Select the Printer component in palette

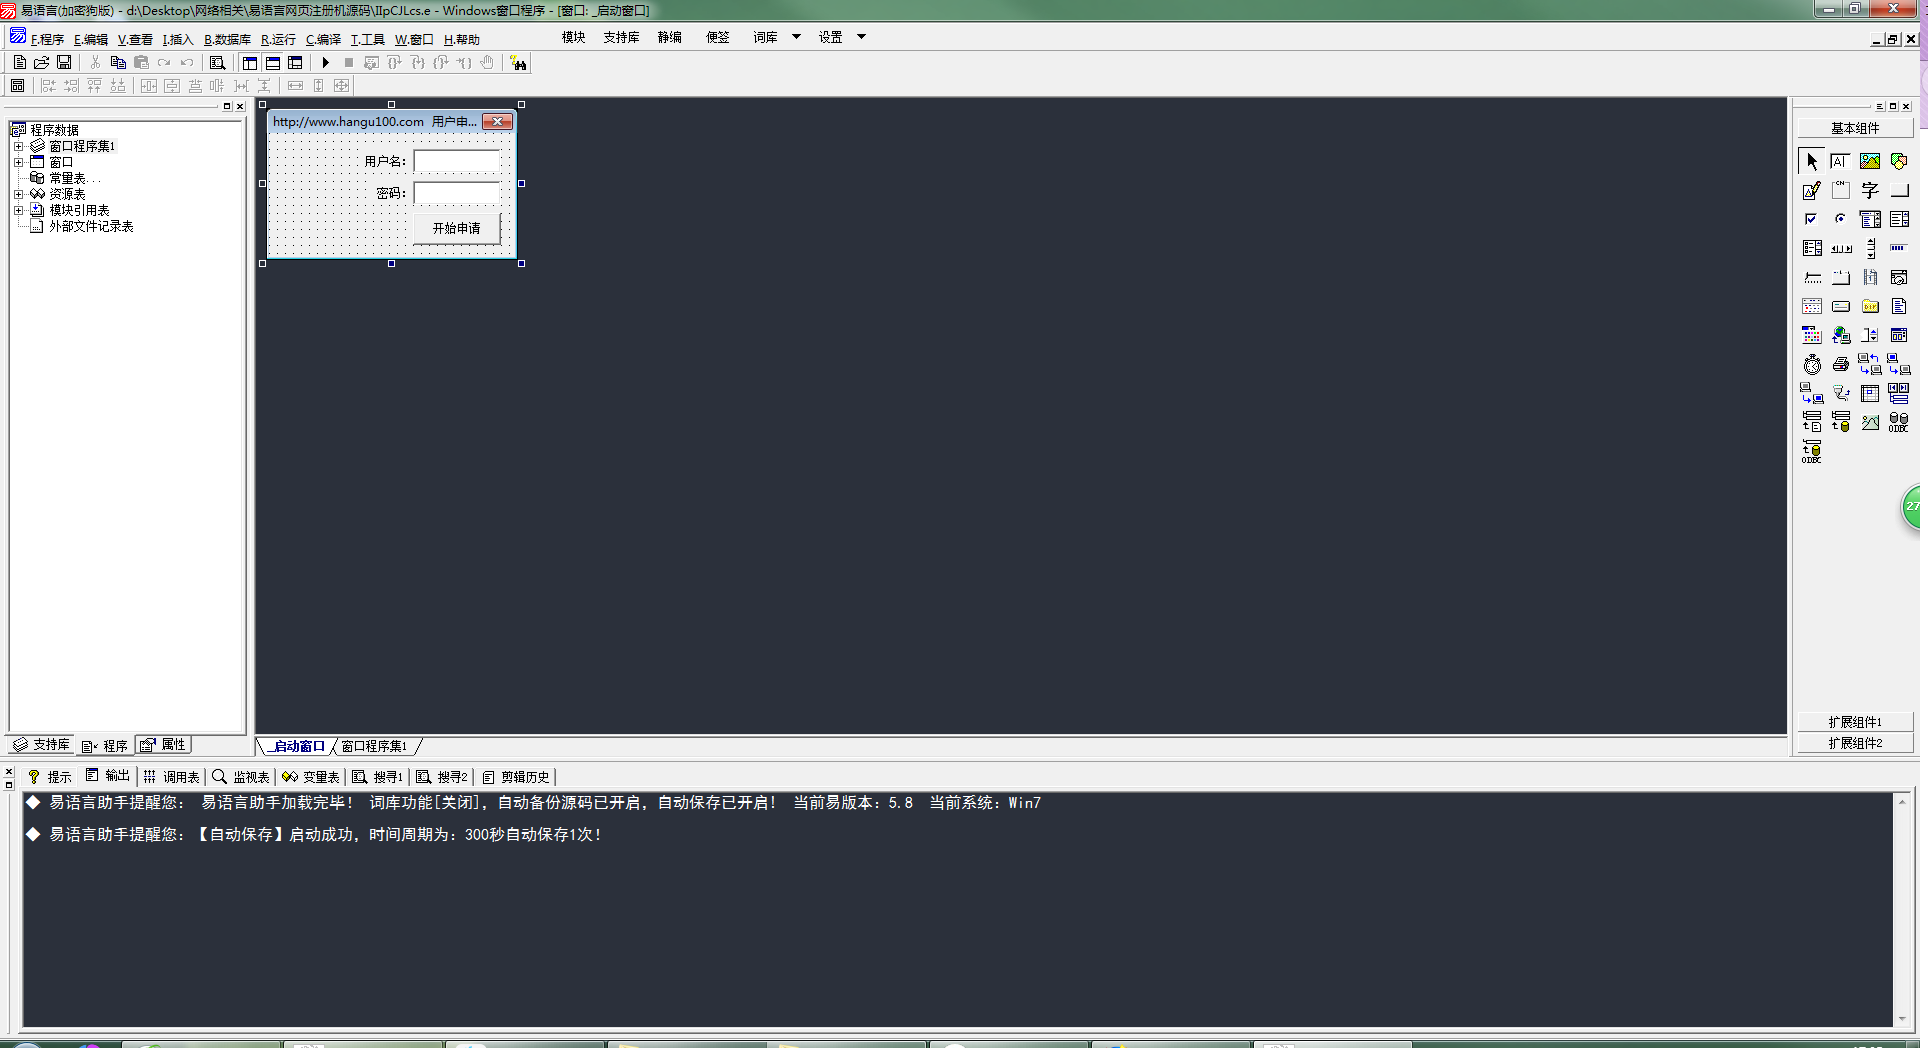click(1841, 365)
